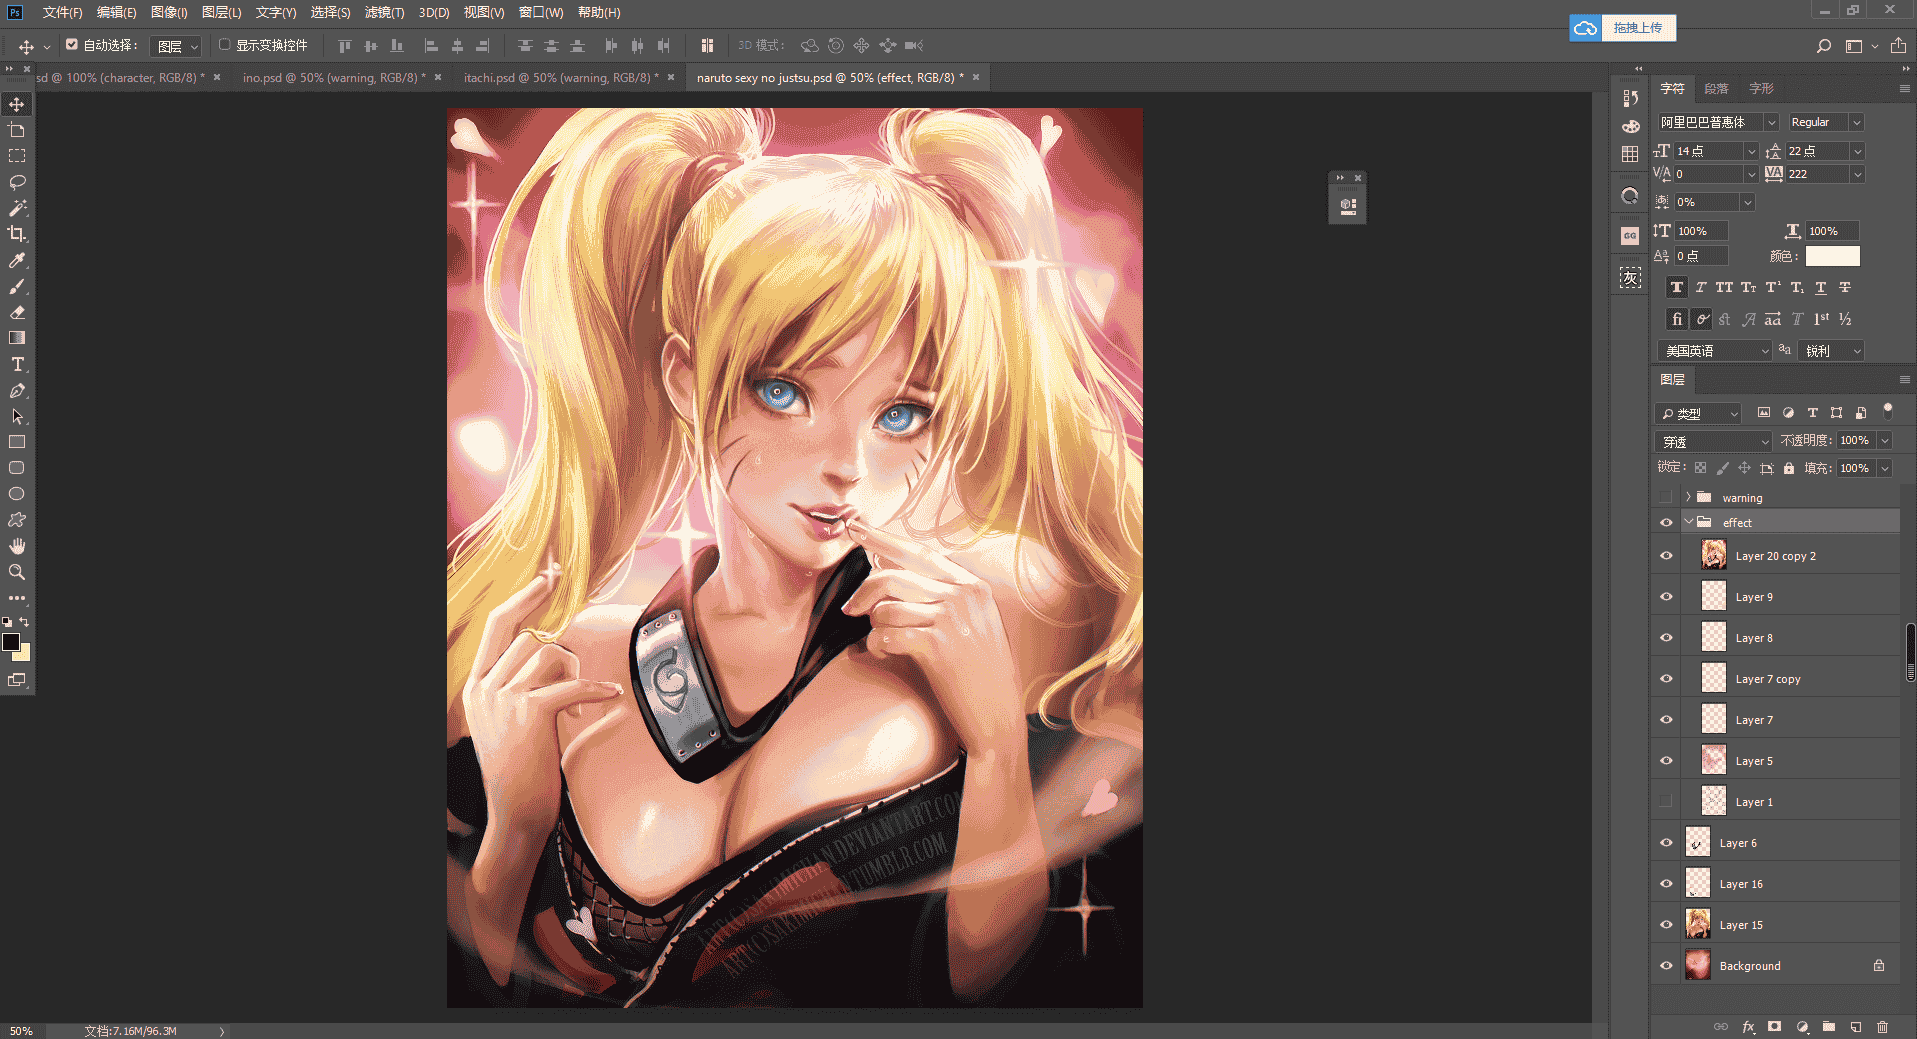Toggle Faux Bold text style button
Image resolution: width=1917 pixels, height=1039 pixels.
(1677, 287)
